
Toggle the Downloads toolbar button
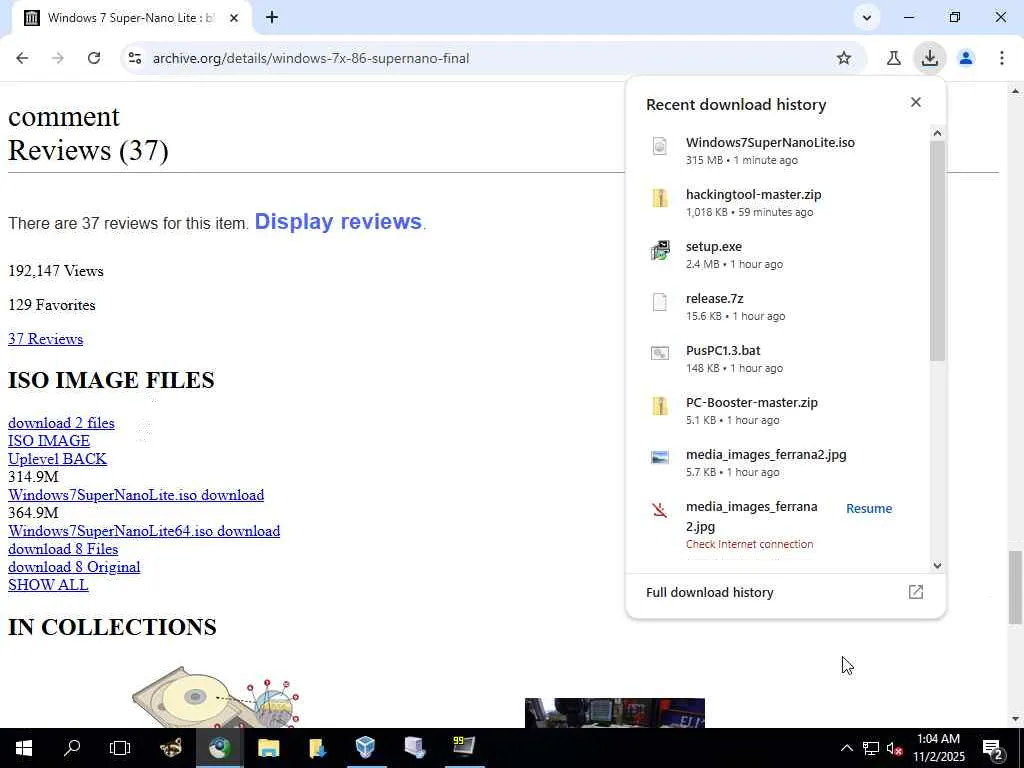(929, 58)
